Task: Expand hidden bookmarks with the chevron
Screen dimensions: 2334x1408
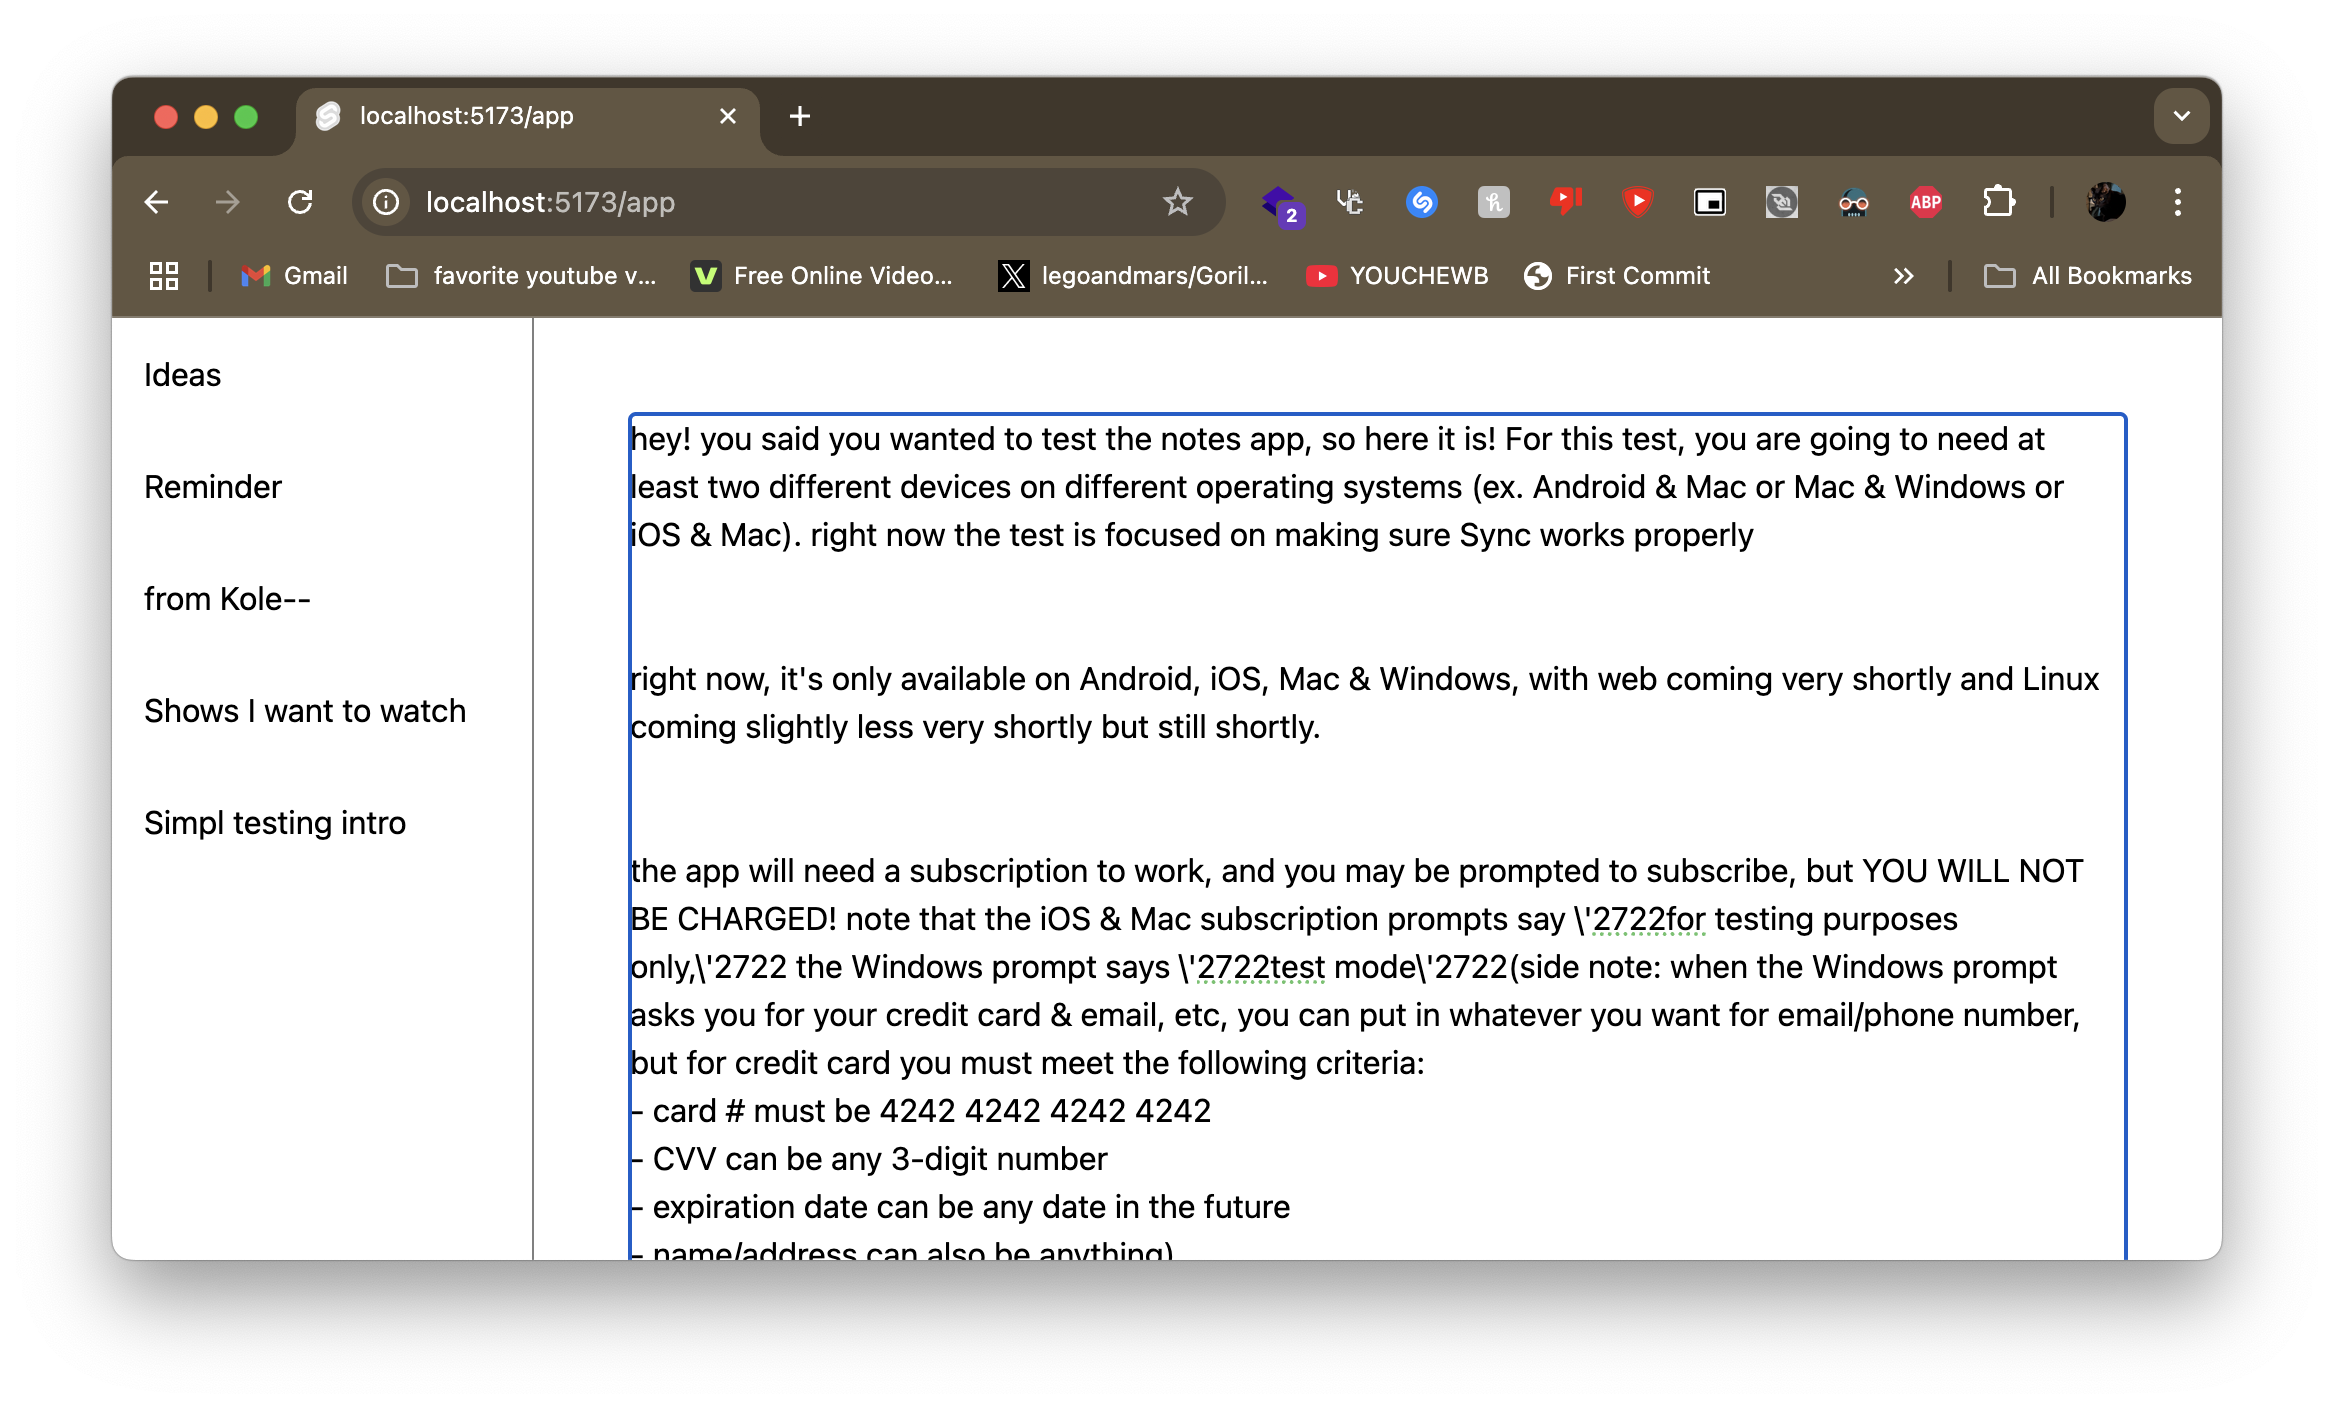Action: (x=1904, y=276)
